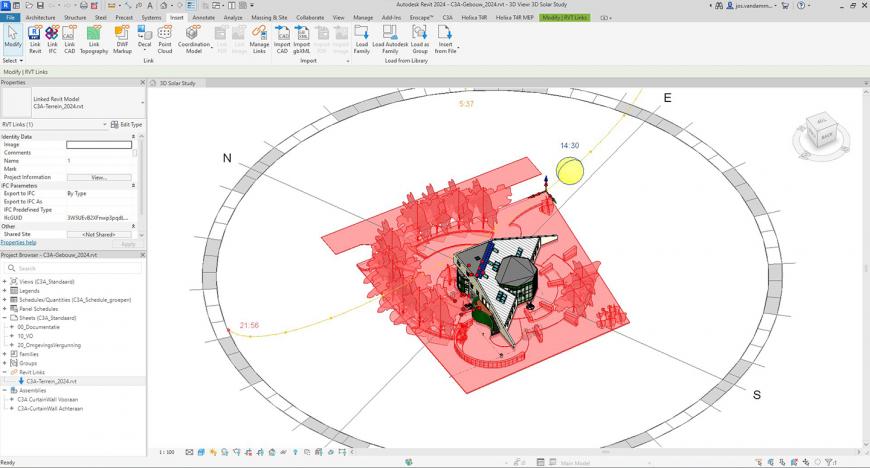Open Manage Links dialog
This screenshot has height=468, width=870.
tap(259, 38)
